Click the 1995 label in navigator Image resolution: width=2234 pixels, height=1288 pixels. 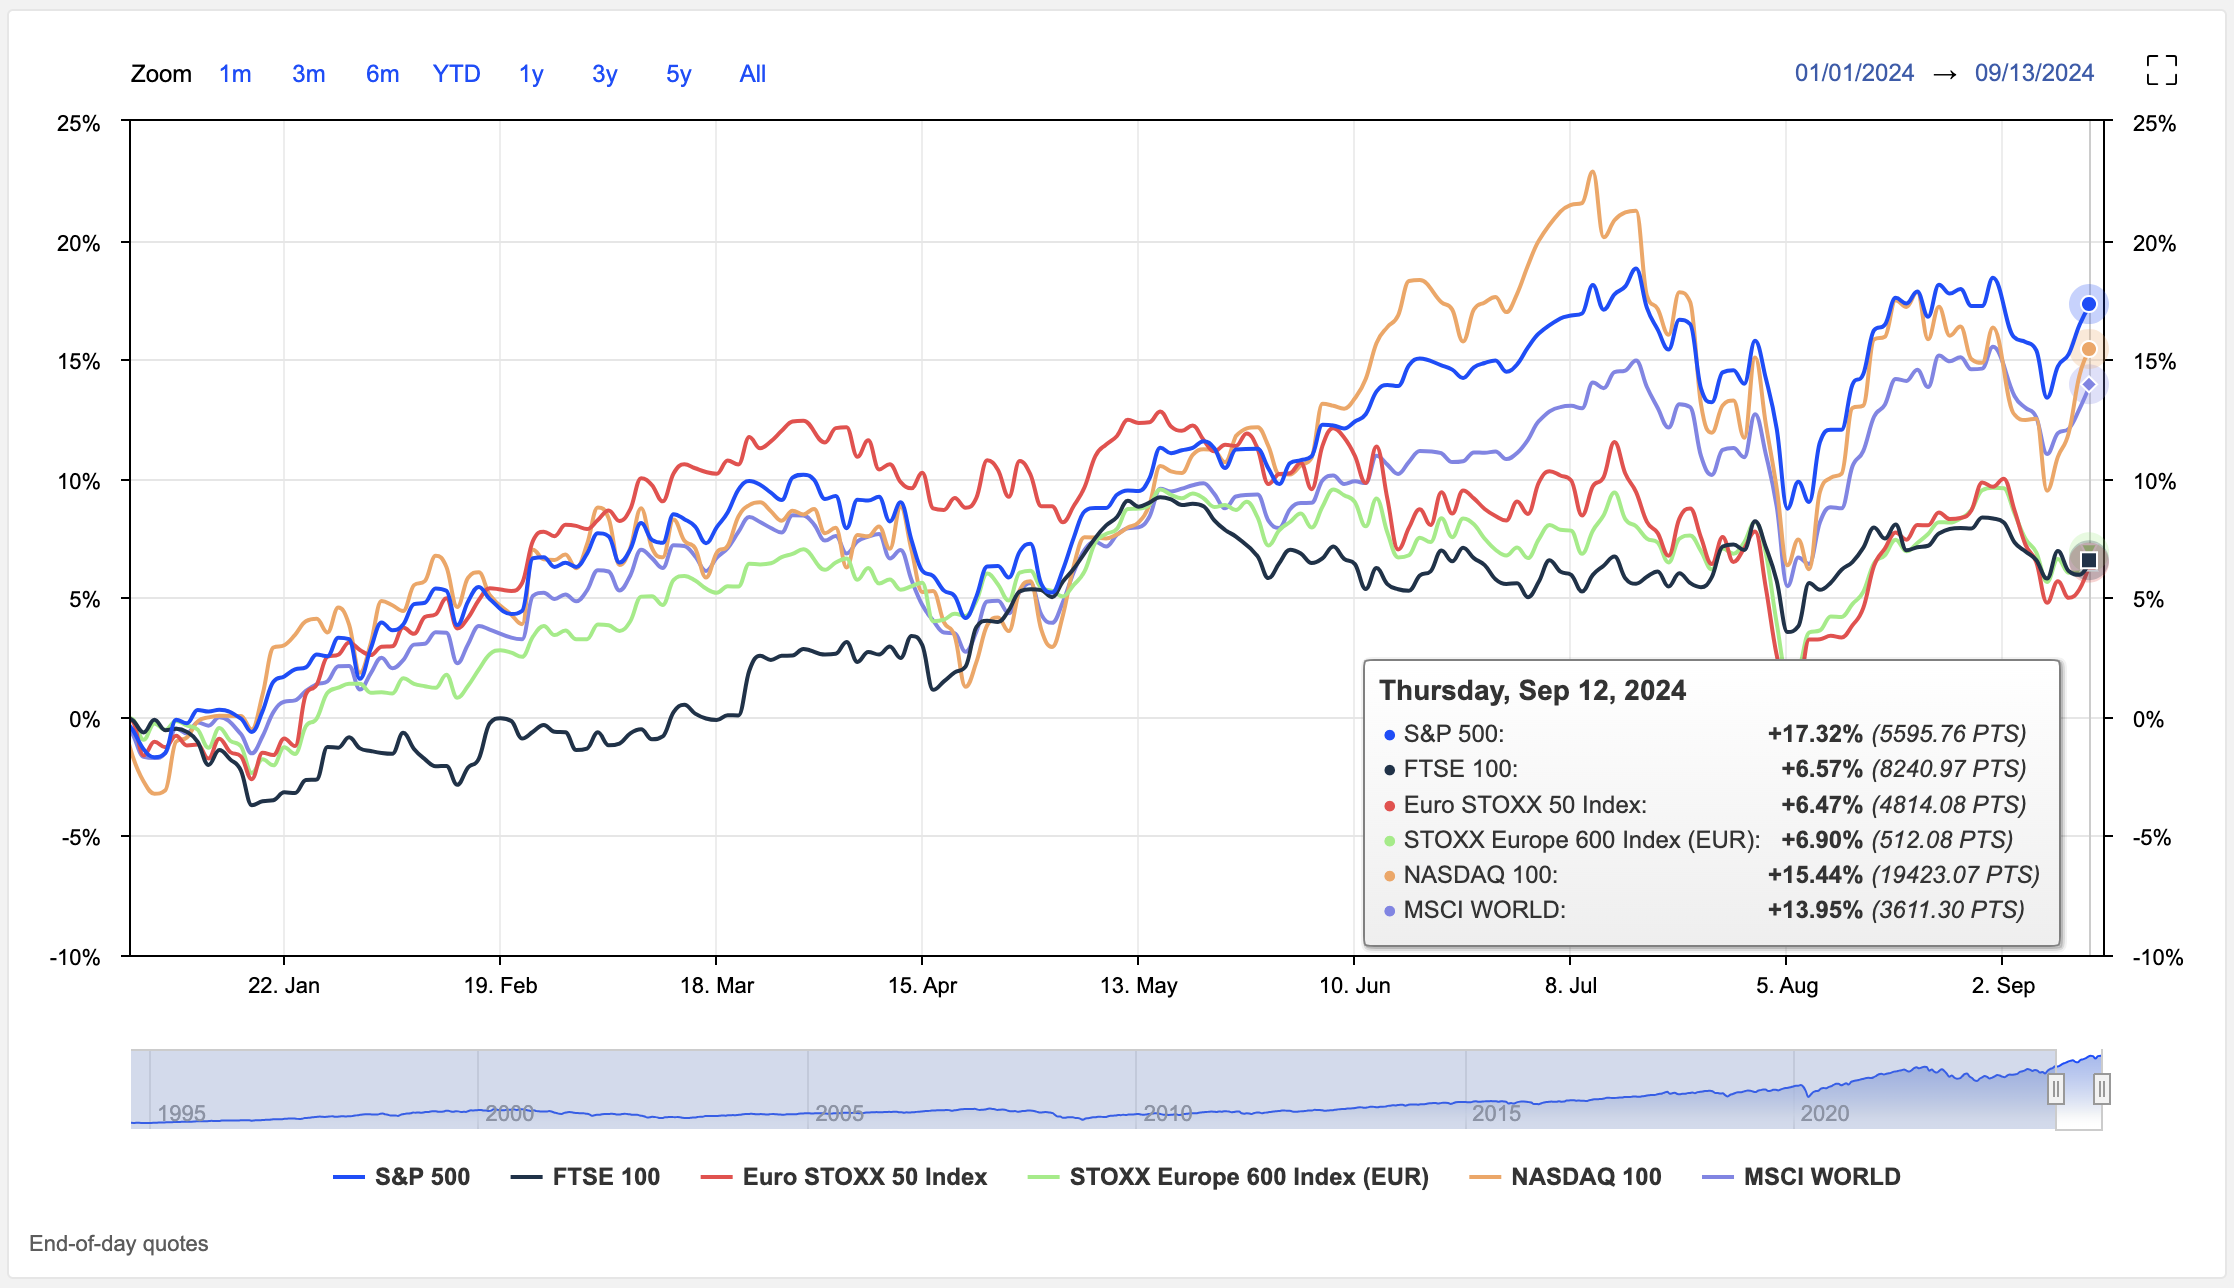click(181, 1113)
